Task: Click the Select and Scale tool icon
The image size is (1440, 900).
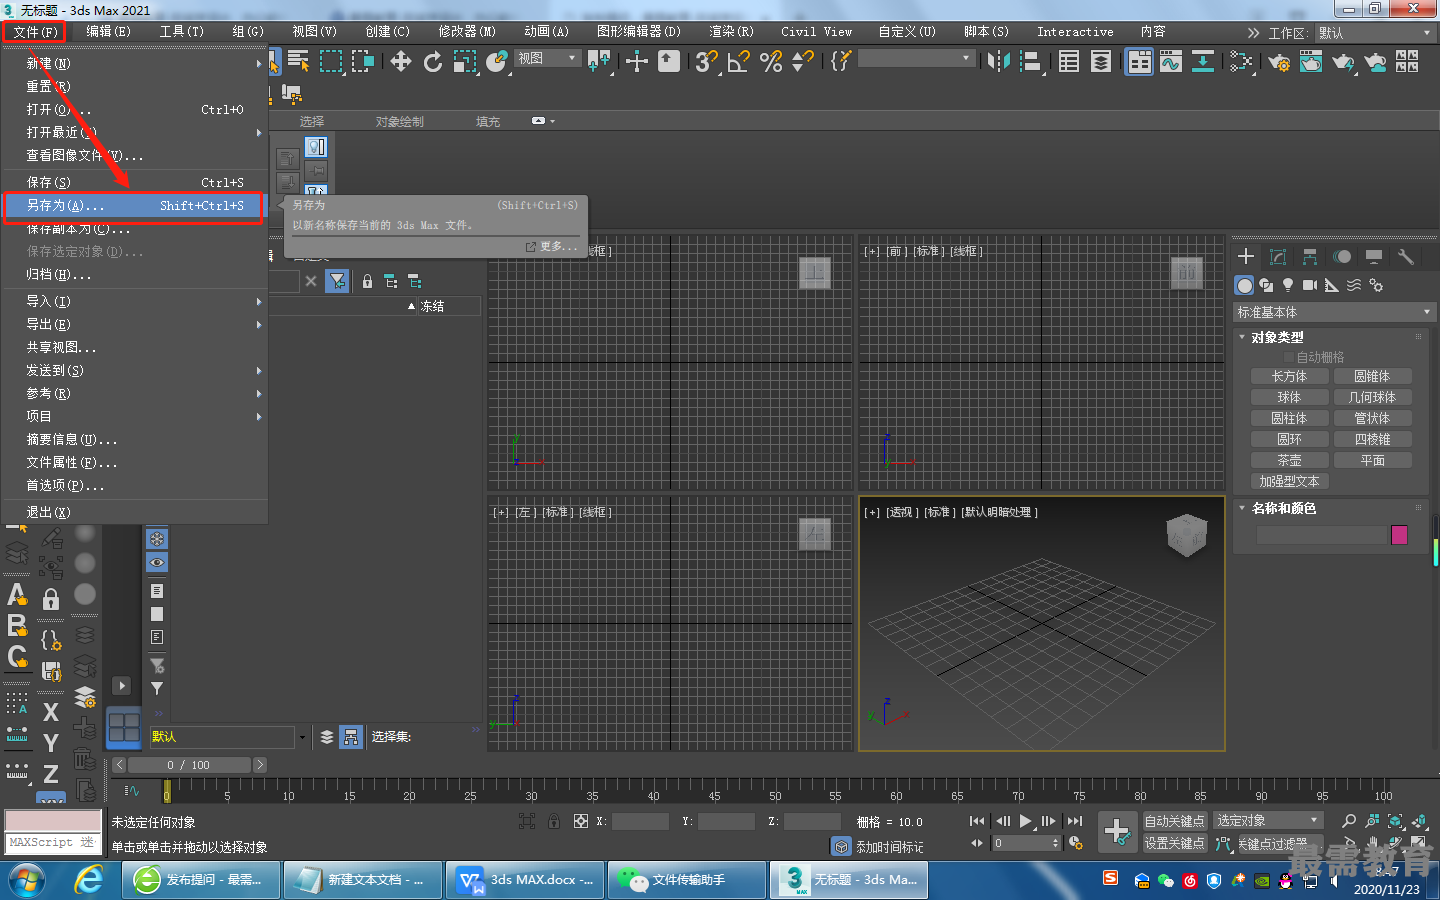Action: point(464,62)
